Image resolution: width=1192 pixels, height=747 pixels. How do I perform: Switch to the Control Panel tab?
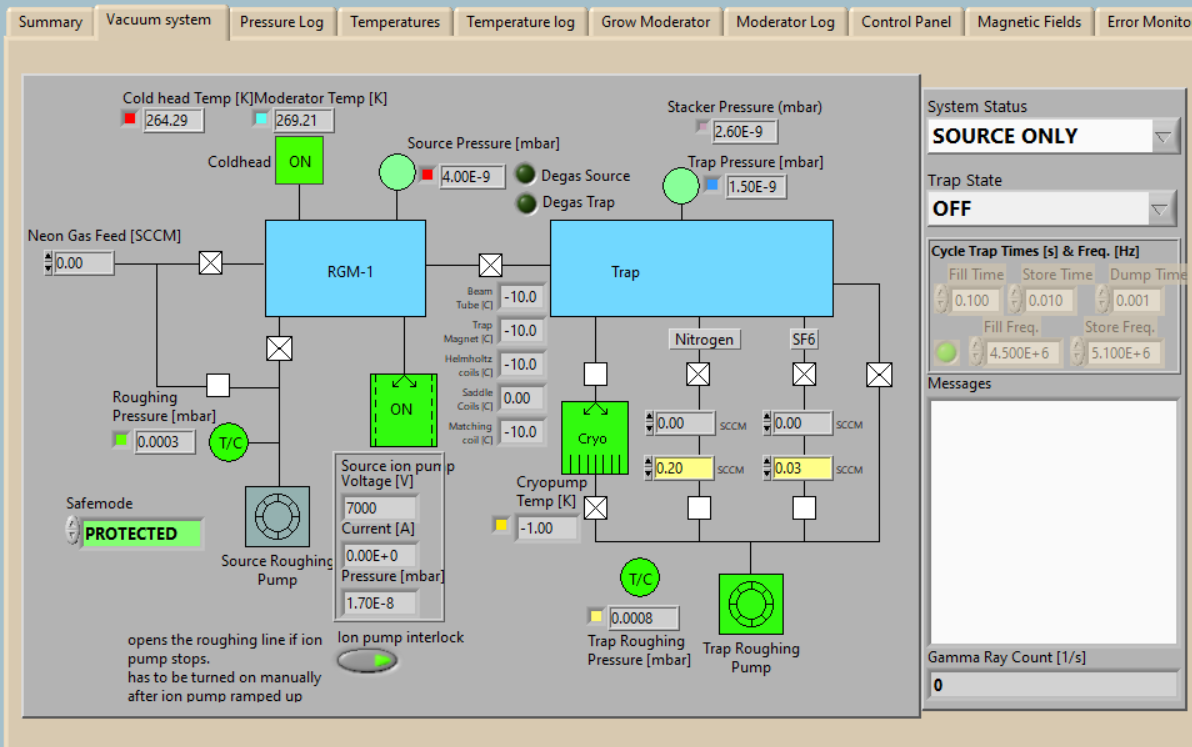[905, 22]
